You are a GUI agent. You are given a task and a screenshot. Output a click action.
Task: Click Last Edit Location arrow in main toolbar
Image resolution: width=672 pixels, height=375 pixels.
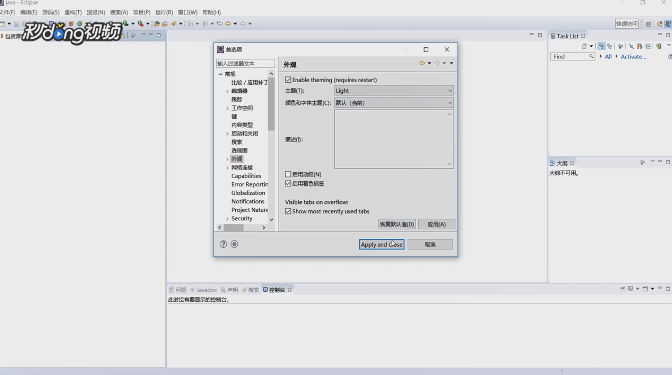219,24
